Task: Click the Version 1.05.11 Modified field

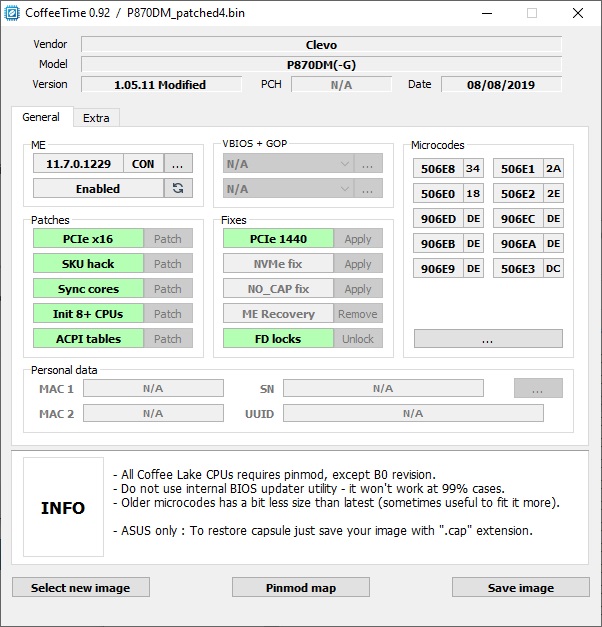Action: click(161, 84)
